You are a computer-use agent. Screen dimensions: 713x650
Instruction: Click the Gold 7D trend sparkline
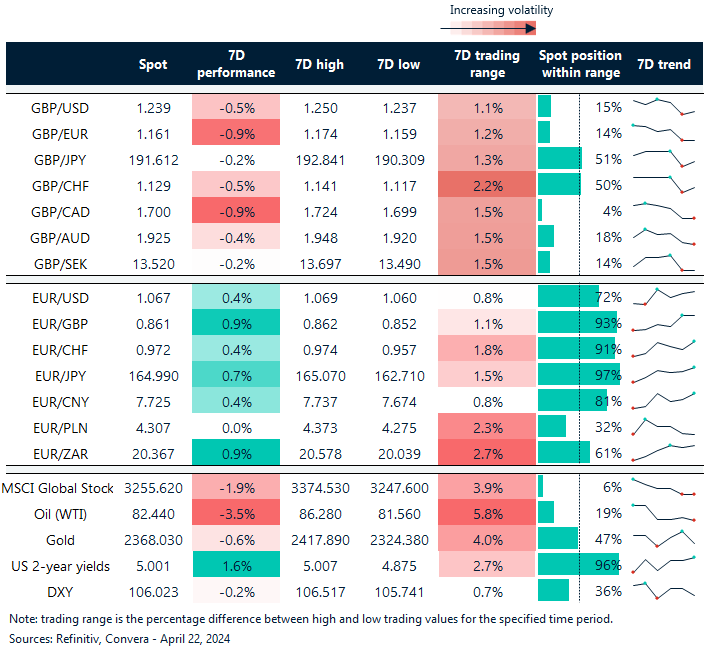[x=663, y=539]
